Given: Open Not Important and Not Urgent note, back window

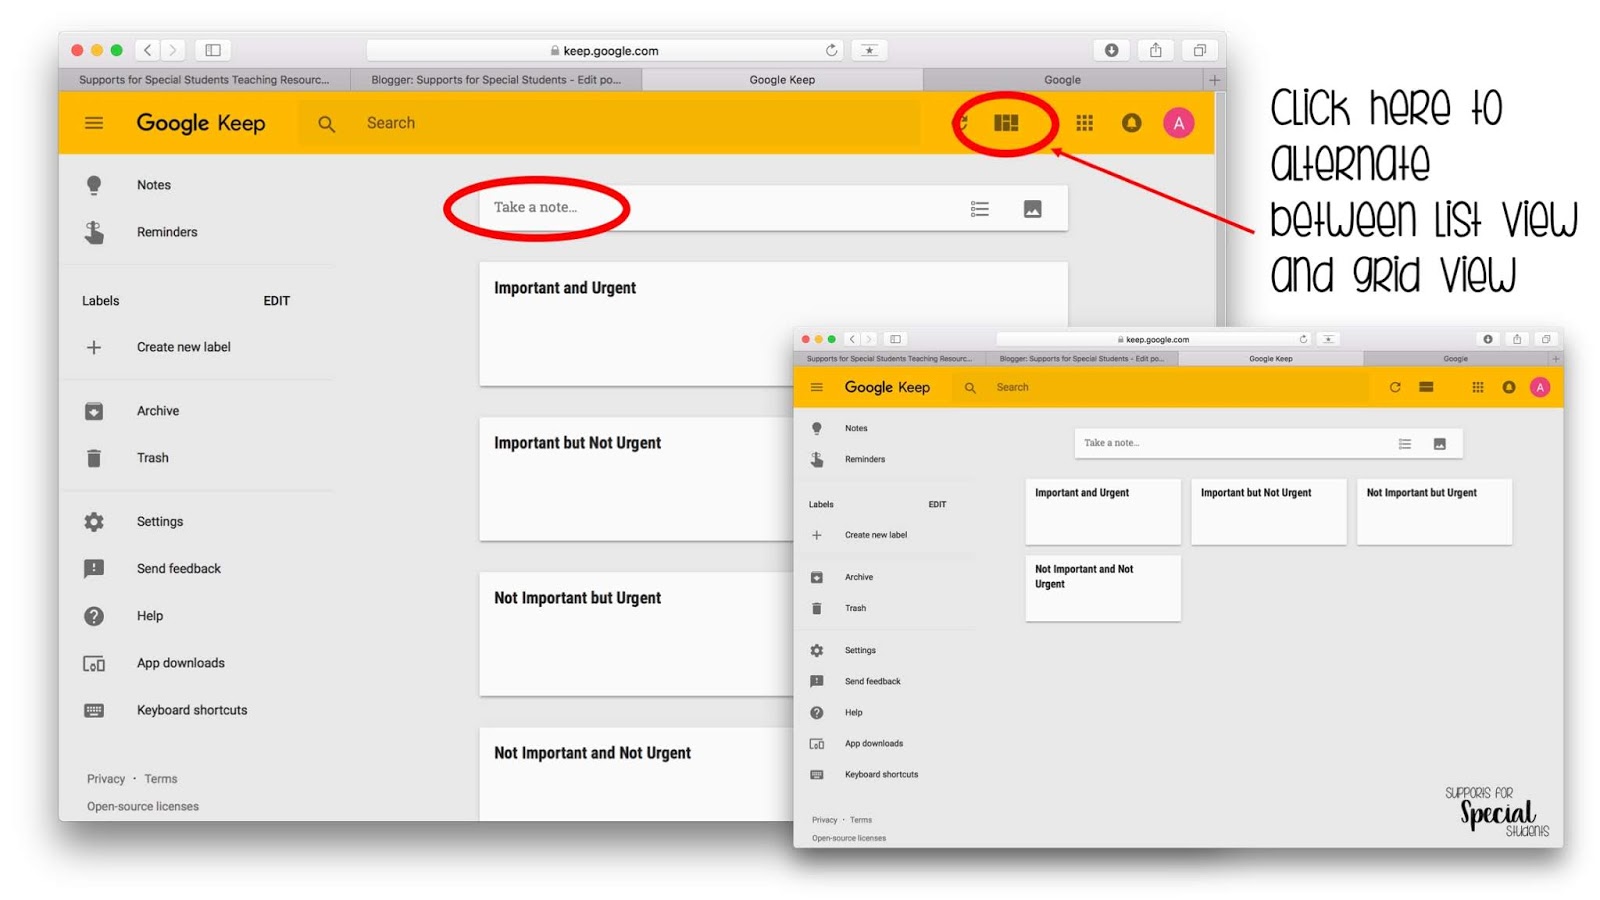Looking at the screenshot, I should [x=636, y=775].
